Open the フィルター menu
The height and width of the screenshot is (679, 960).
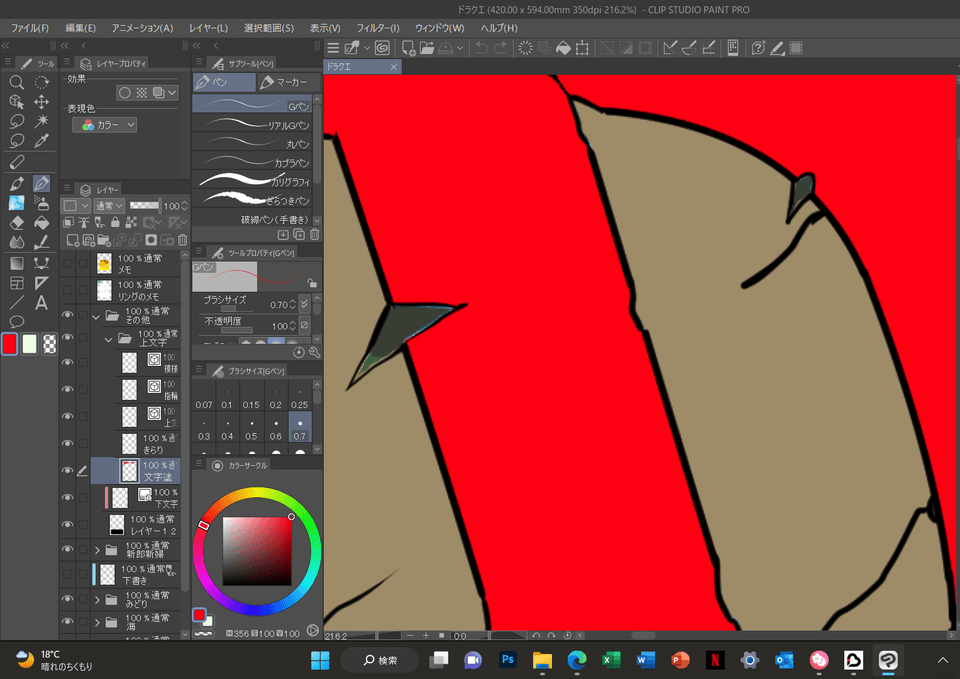tap(378, 28)
